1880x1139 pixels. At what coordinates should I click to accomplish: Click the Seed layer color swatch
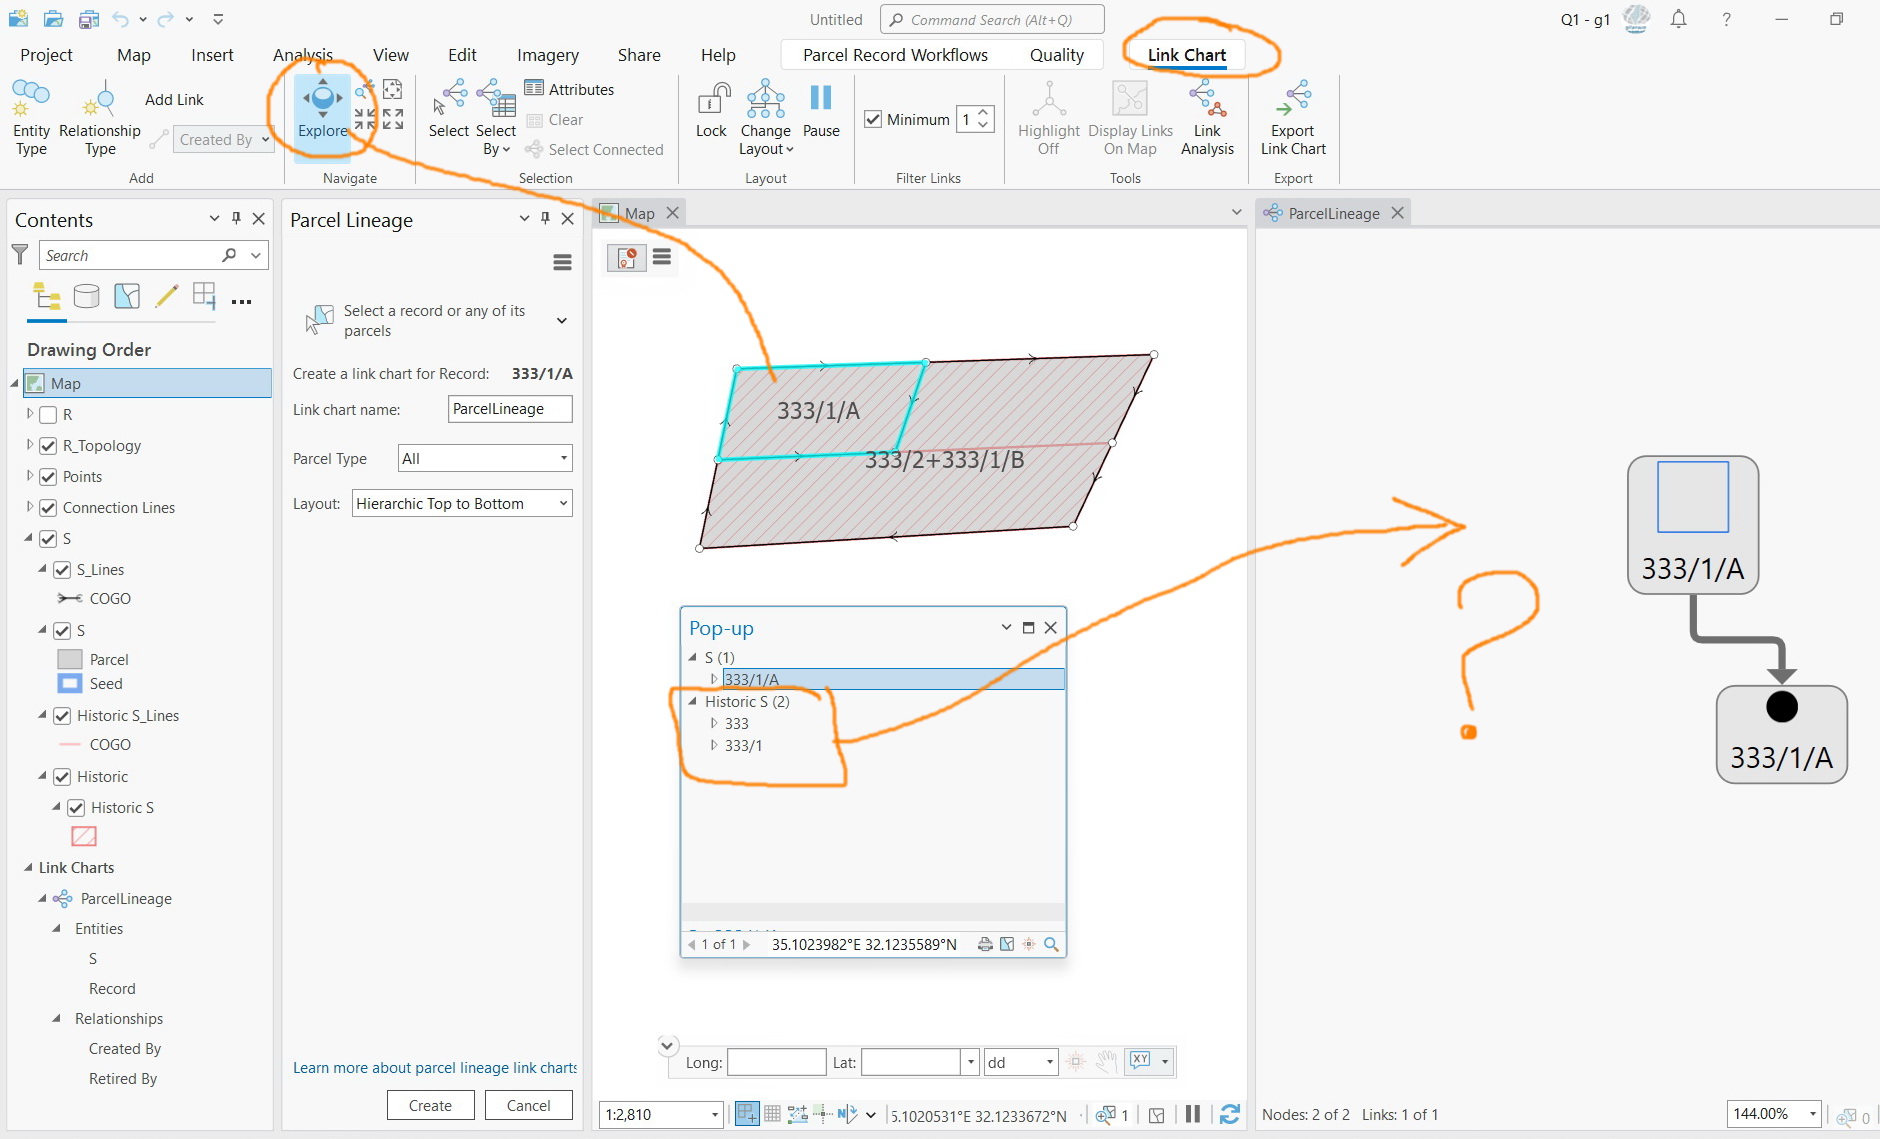[x=68, y=683]
